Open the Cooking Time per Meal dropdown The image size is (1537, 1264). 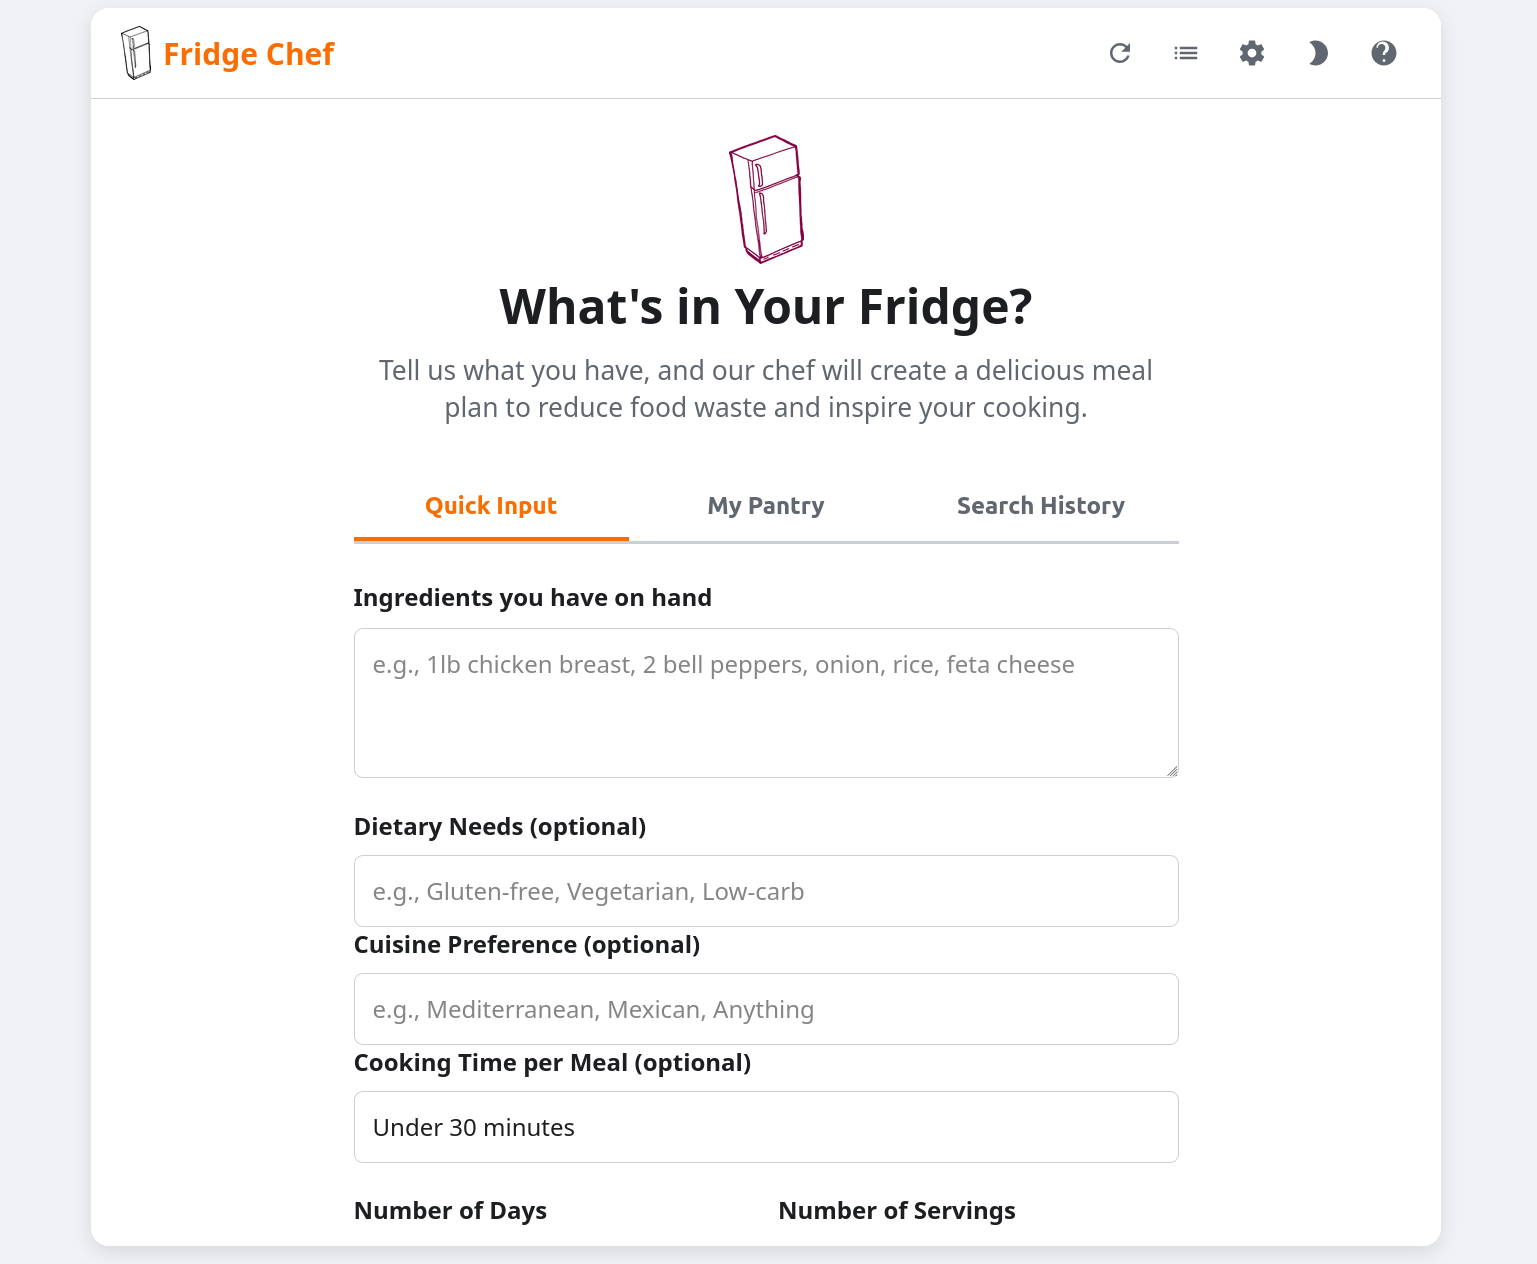766,1127
